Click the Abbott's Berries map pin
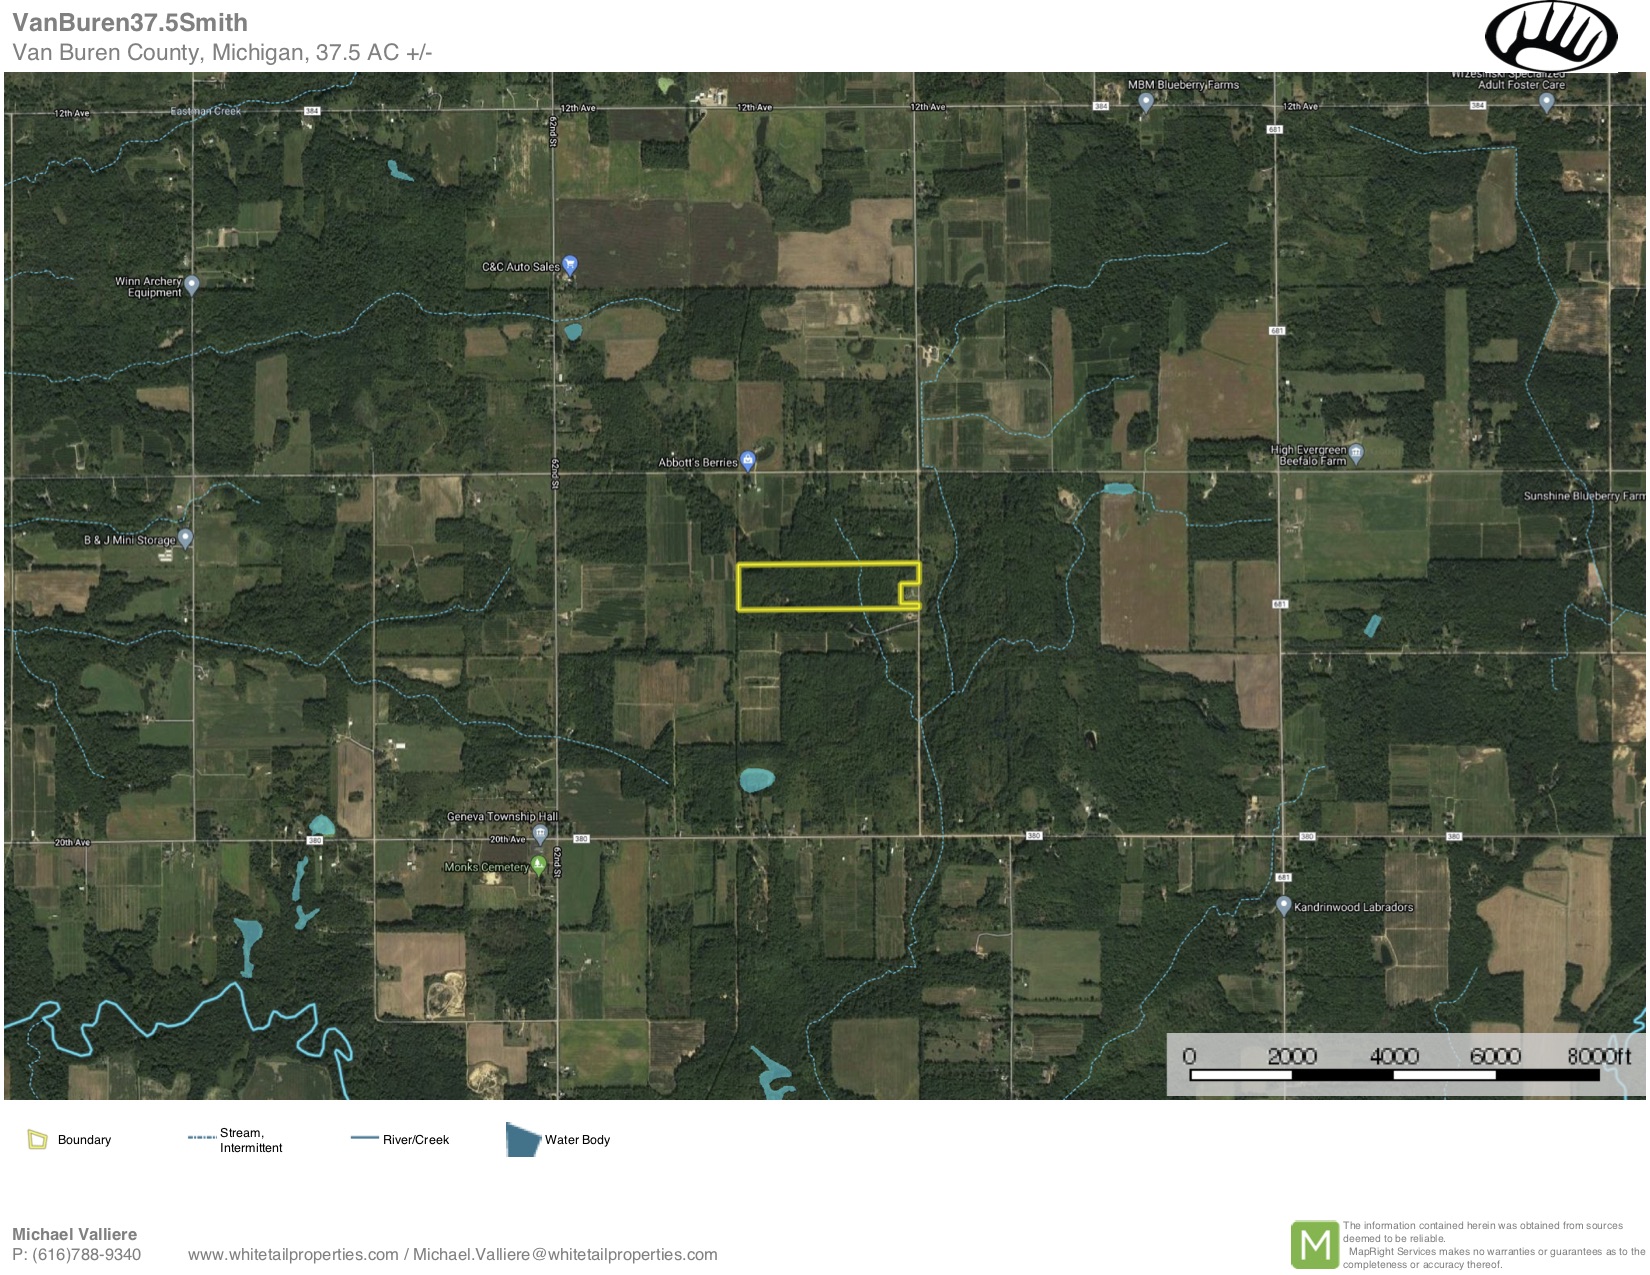The width and height of the screenshot is (1650, 1275). 747,461
